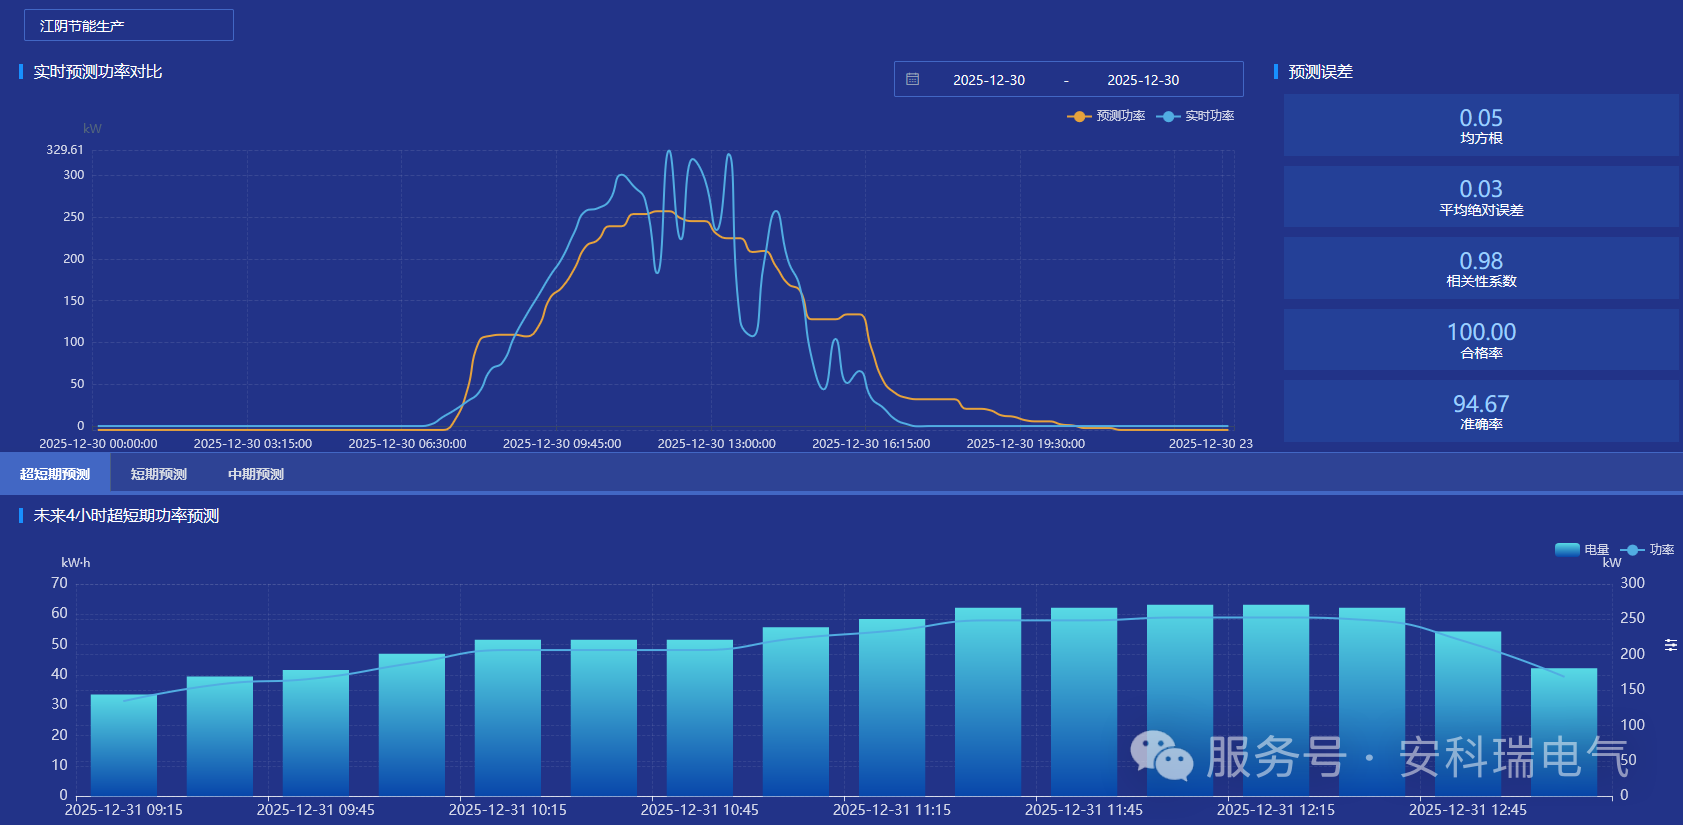Click the forecast bar at 2025-12-31 09:15
This screenshot has width=1683, height=825.
point(124,744)
